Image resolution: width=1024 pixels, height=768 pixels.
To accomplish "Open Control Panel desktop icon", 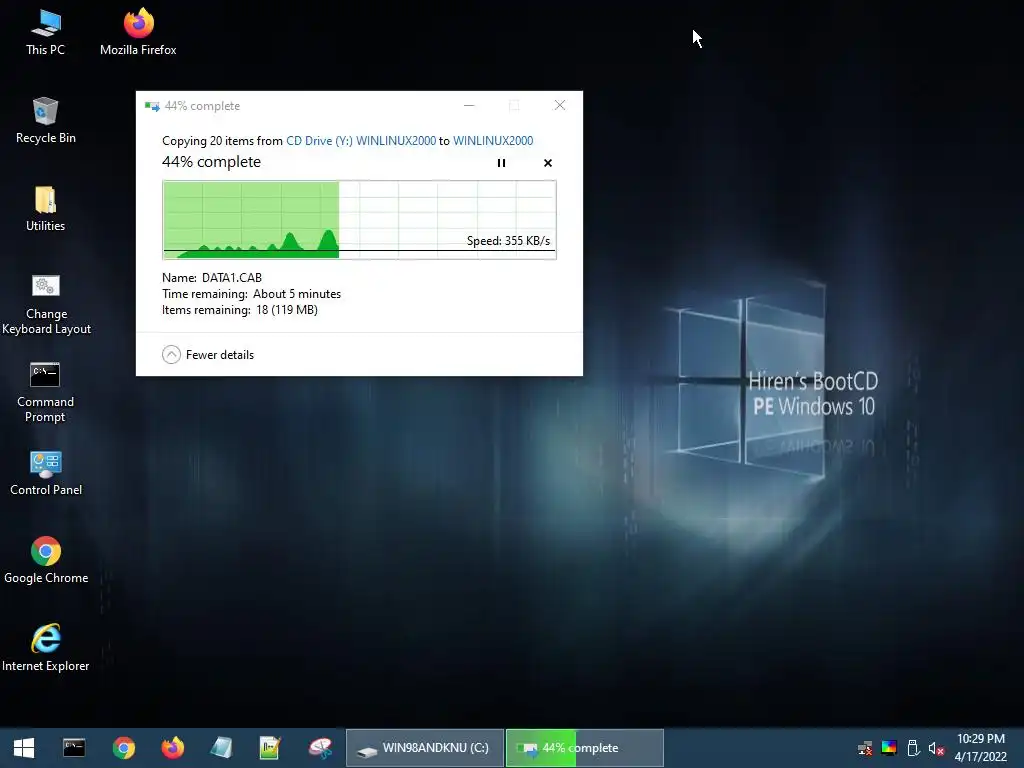I will (x=46, y=473).
